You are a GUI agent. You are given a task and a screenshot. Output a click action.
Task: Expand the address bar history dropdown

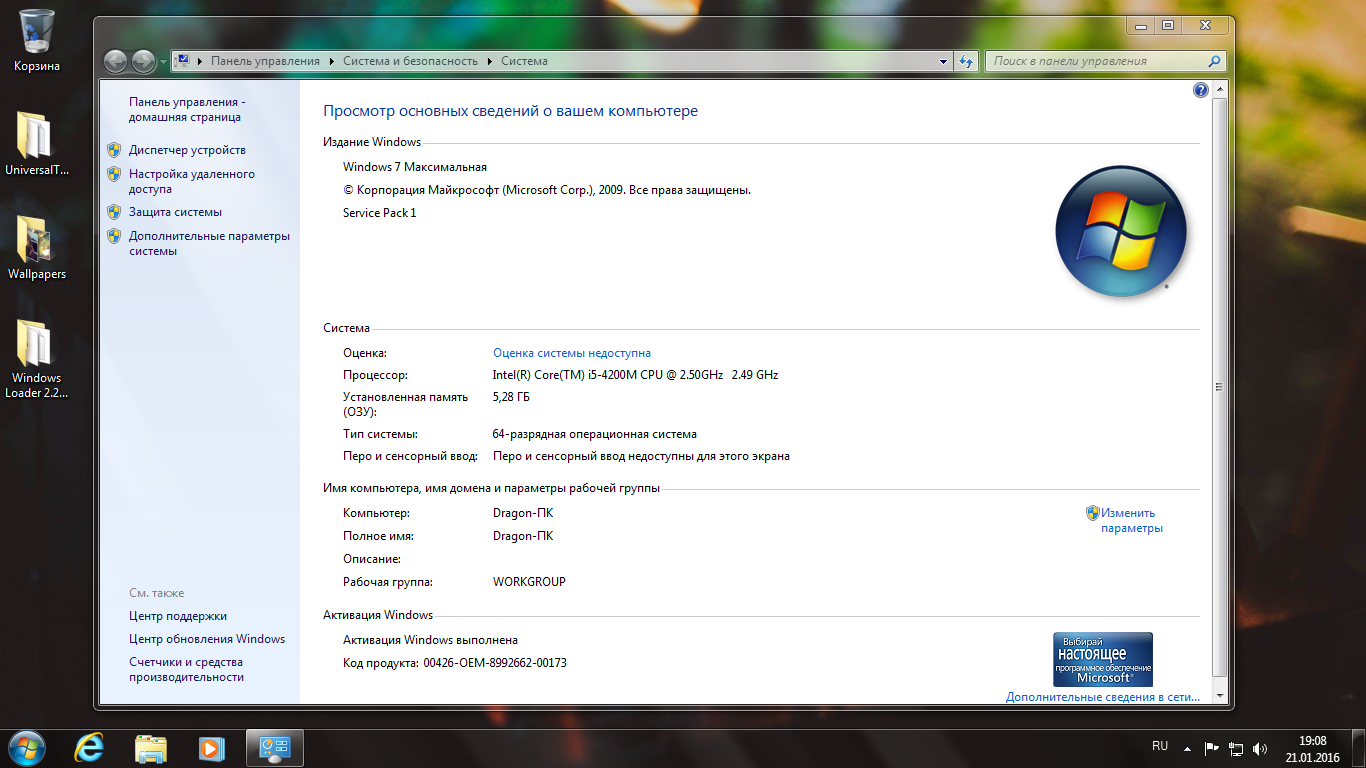click(943, 61)
